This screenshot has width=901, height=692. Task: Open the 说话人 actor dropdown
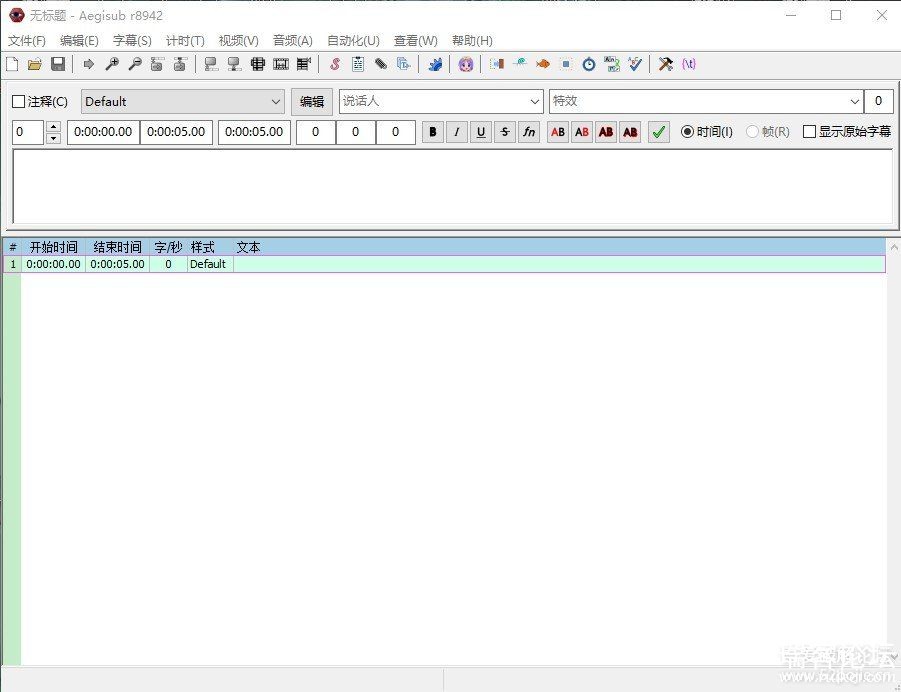coord(534,102)
